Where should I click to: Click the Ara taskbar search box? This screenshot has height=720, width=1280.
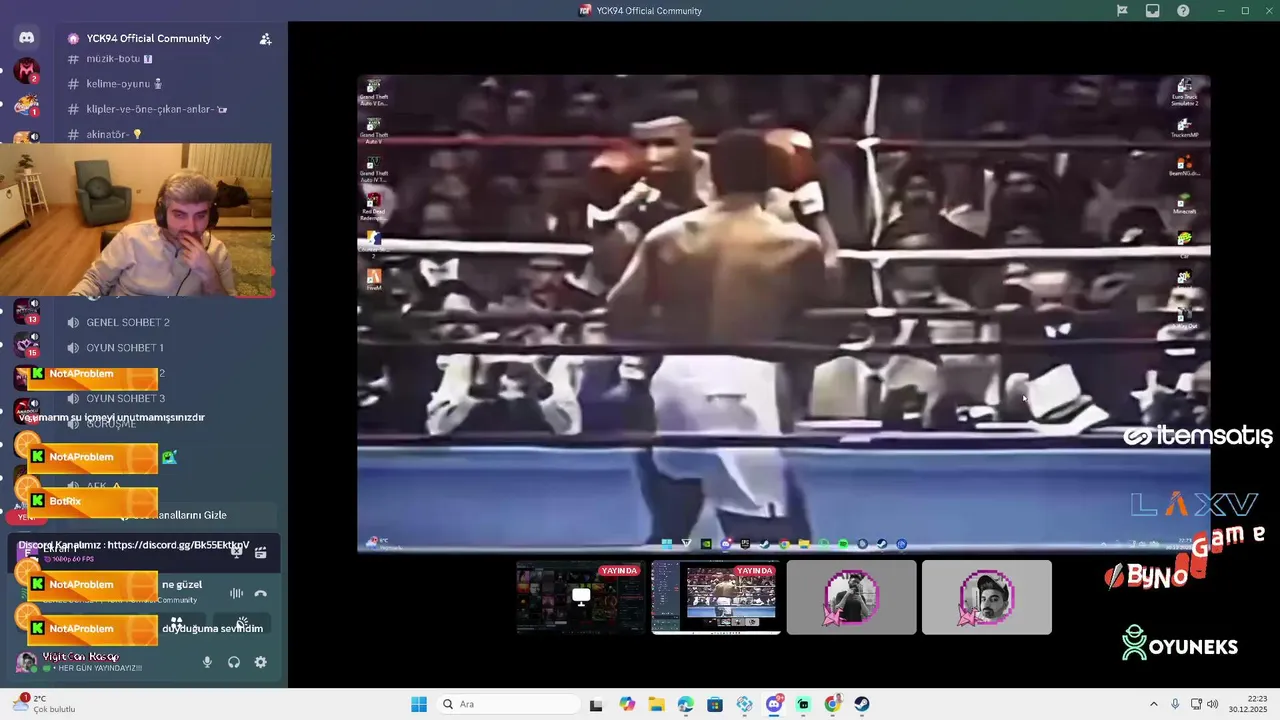coord(507,704)
